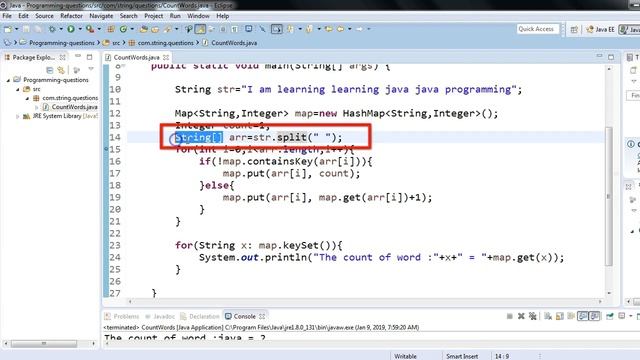Viewport: 640px width, 360px height.
Task: Open the Refactor menu
Action: (x=71, y=16)
